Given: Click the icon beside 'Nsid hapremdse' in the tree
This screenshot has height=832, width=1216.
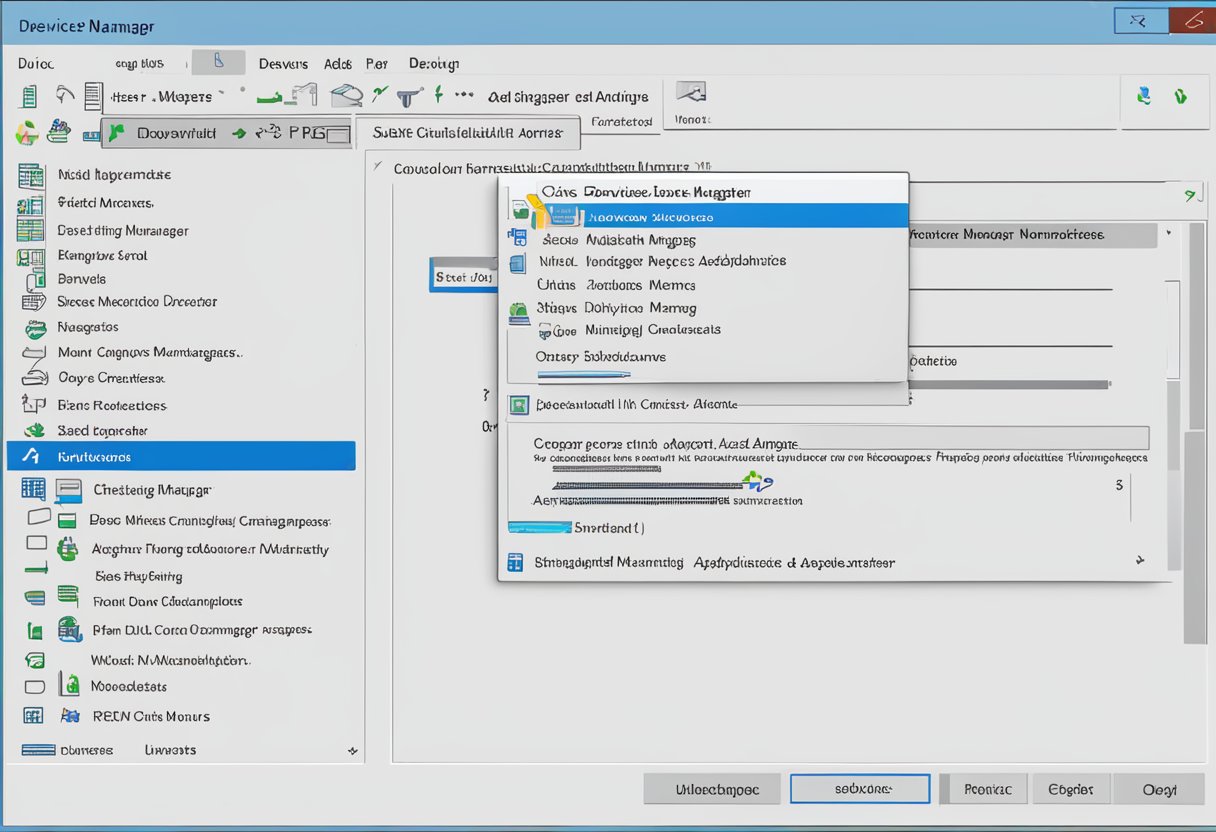Looking at the screenshot, I should pos(31,176).
